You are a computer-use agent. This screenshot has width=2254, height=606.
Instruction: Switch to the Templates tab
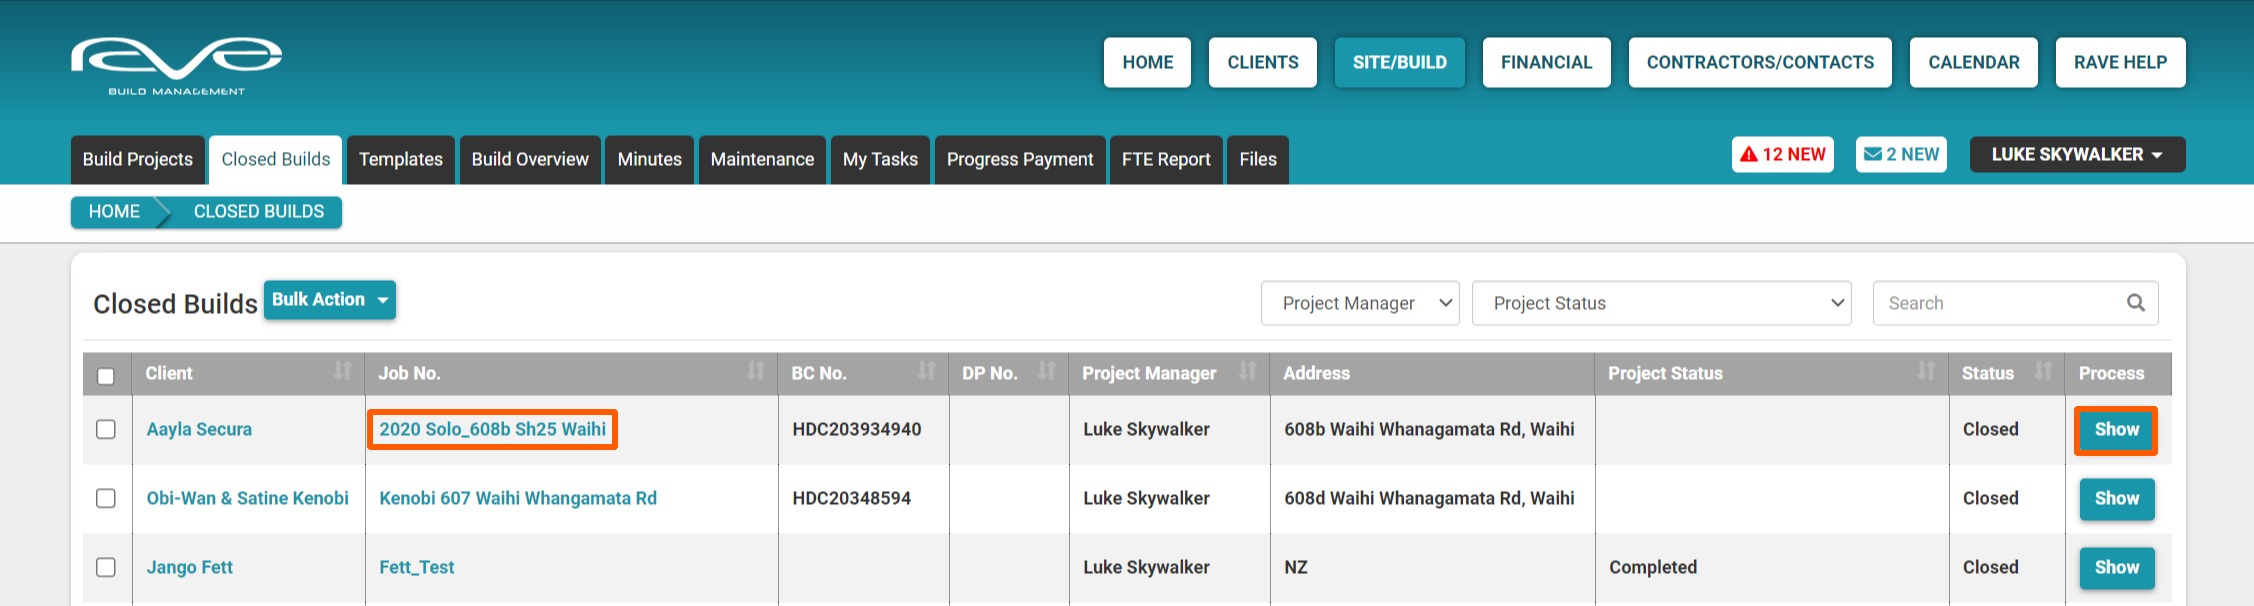click(401, 160)
